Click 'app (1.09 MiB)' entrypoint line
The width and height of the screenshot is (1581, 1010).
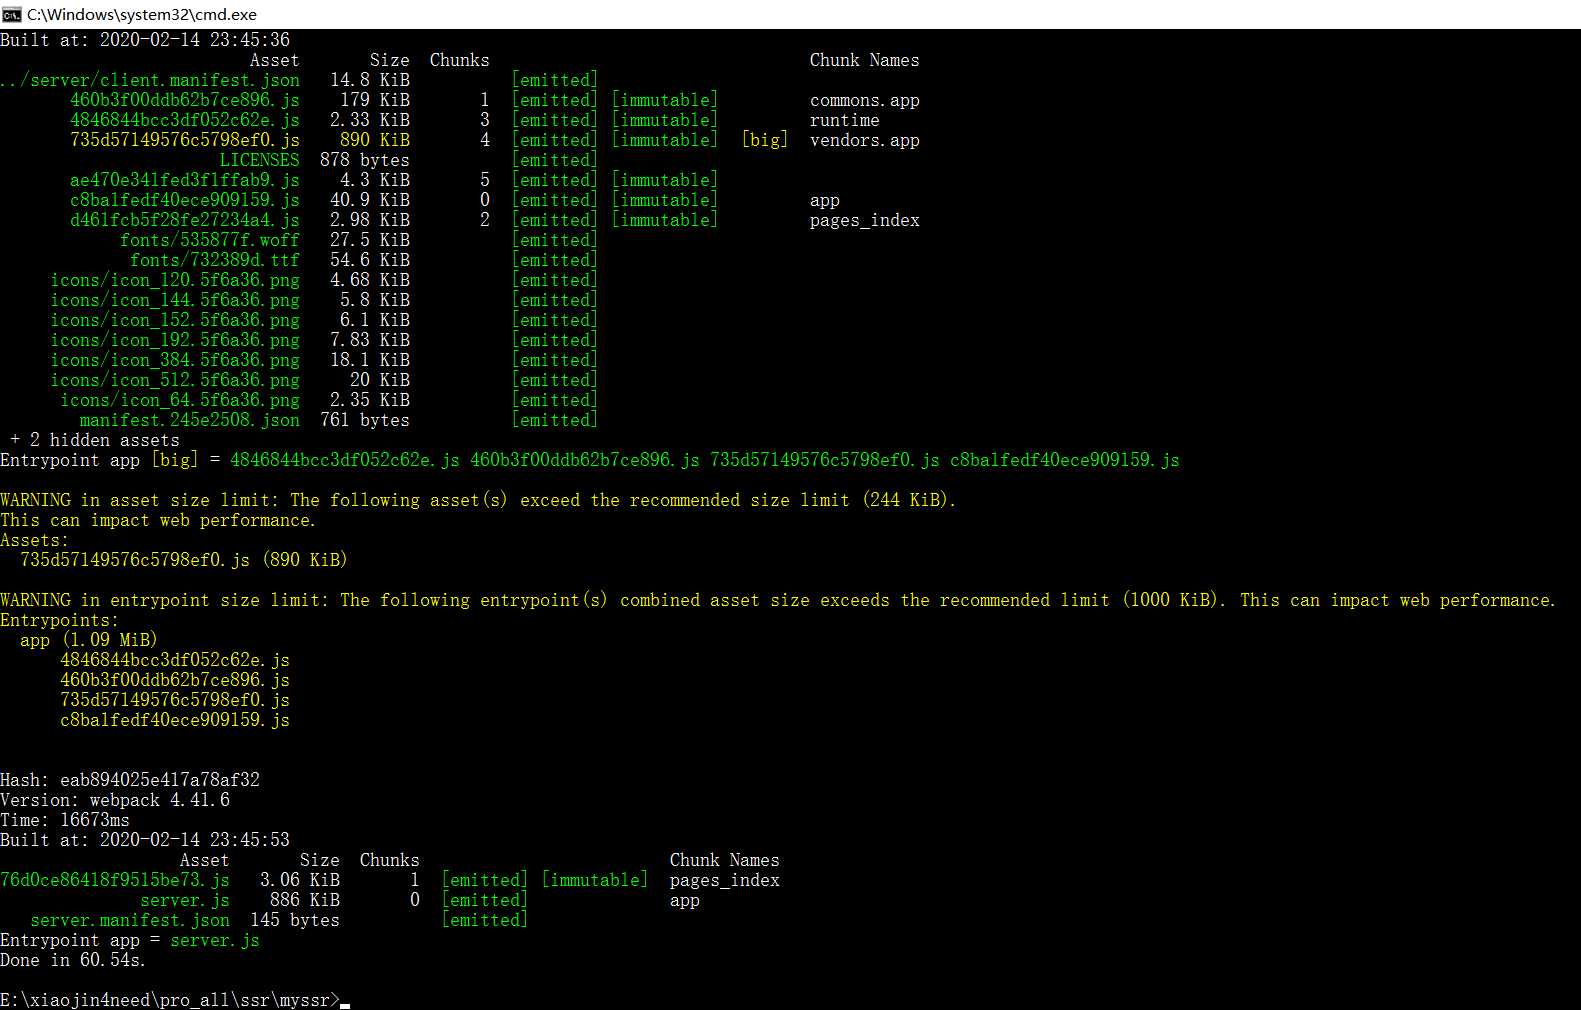click(89, 640)
